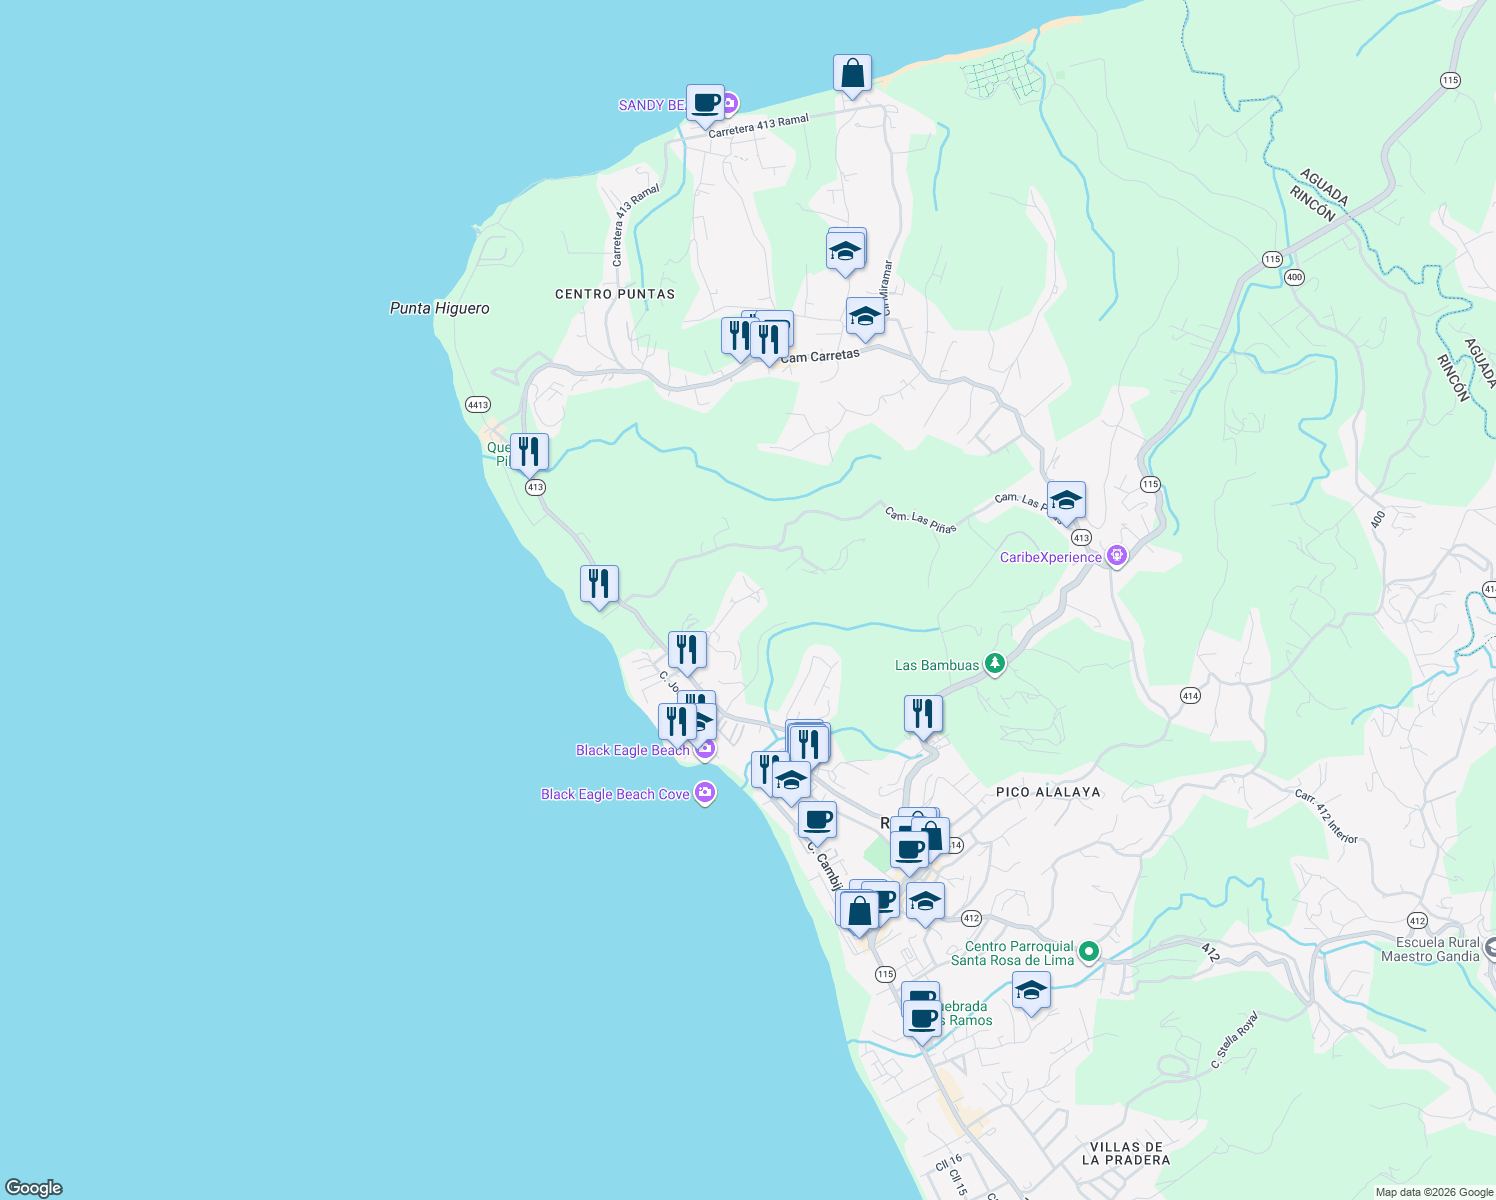Click the 412 road shield near Escuela Rural

(1416, 918)
